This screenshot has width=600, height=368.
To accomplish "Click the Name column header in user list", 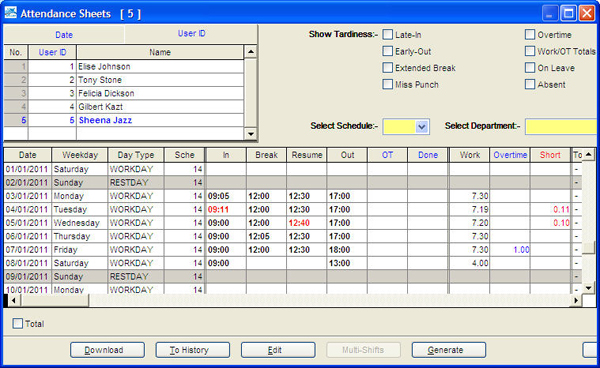I will (160, 52).
